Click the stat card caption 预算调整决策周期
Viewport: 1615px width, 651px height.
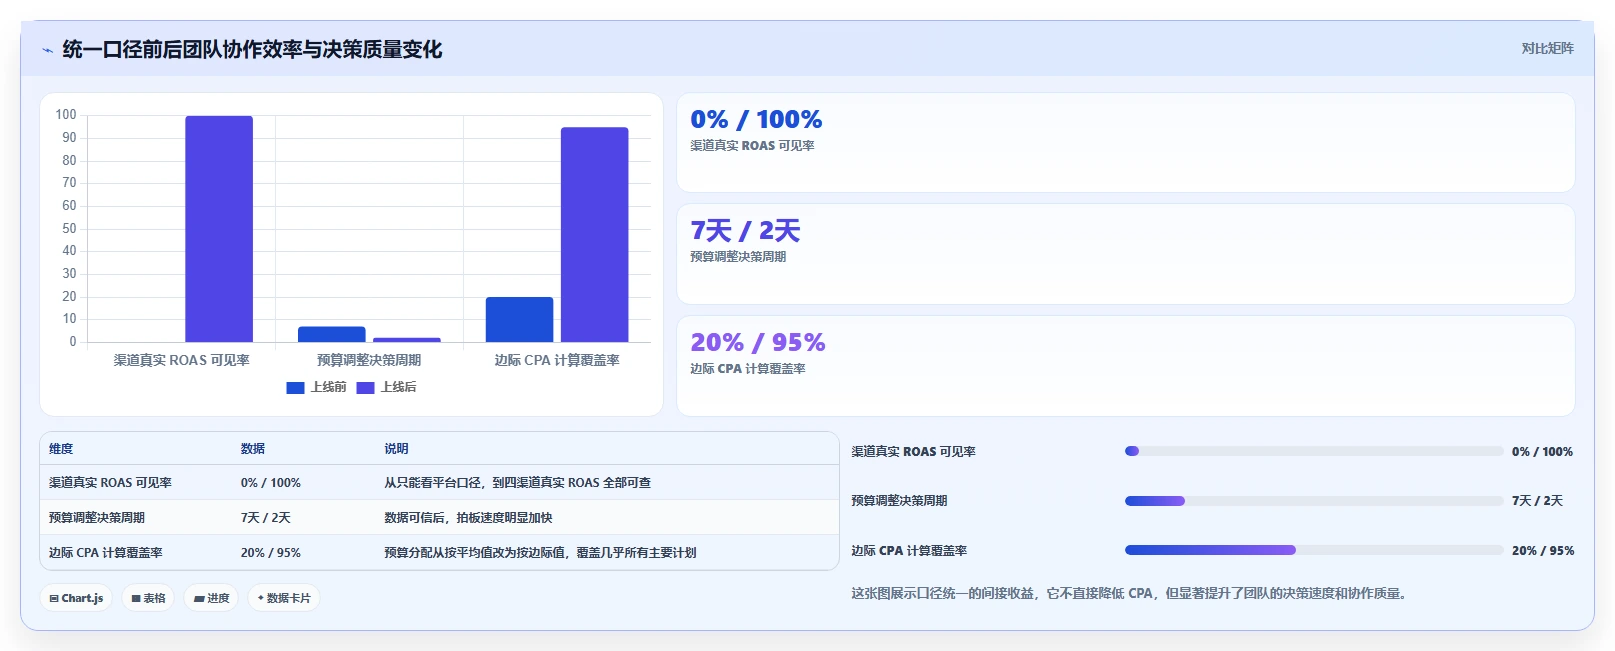point(738,257)
